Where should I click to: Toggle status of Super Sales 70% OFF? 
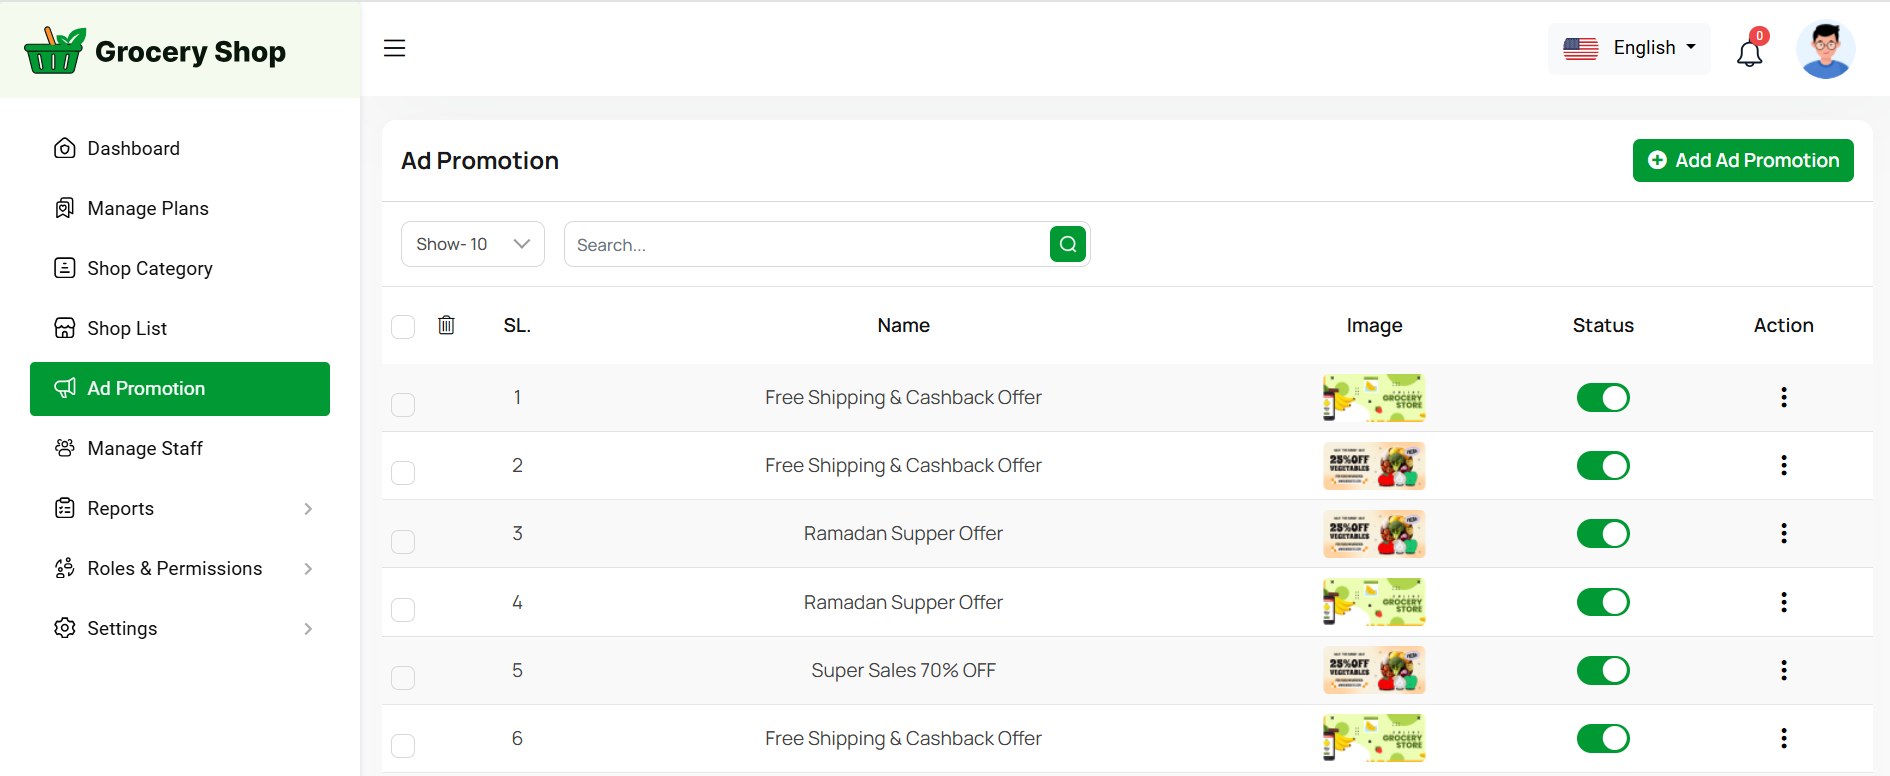1602,670
